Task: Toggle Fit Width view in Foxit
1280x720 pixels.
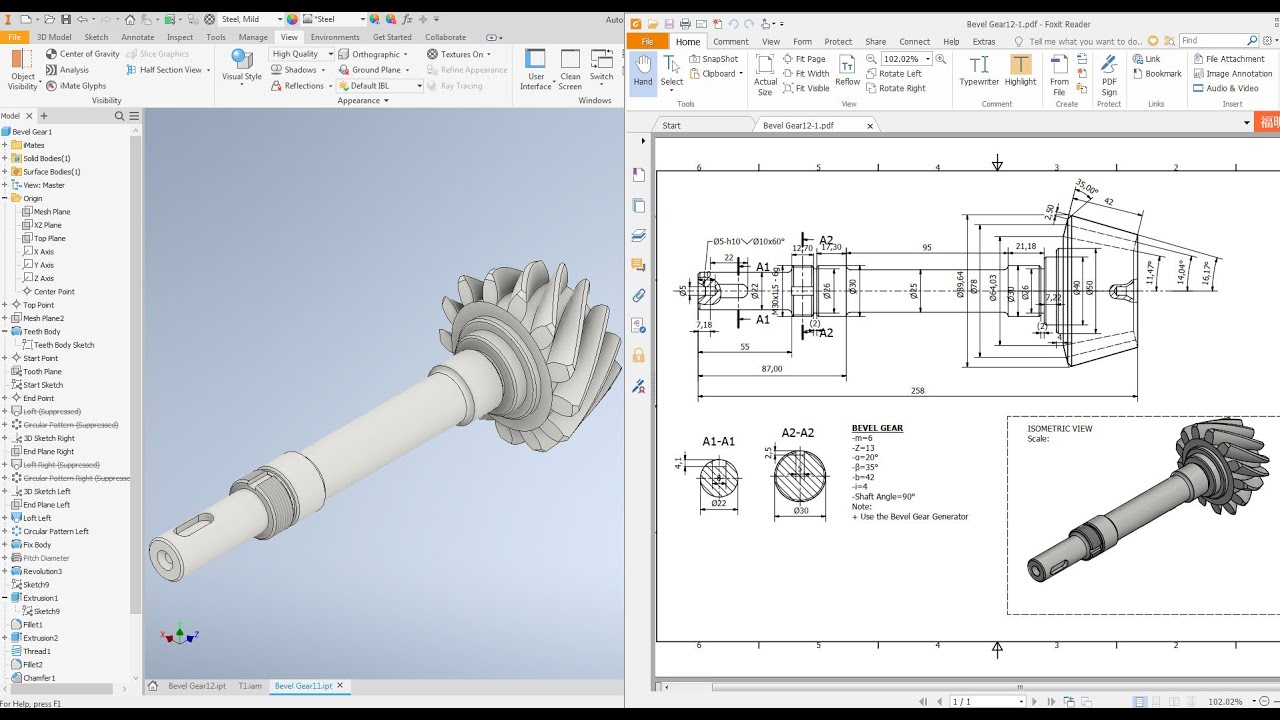Action: (x=806, y=73)
